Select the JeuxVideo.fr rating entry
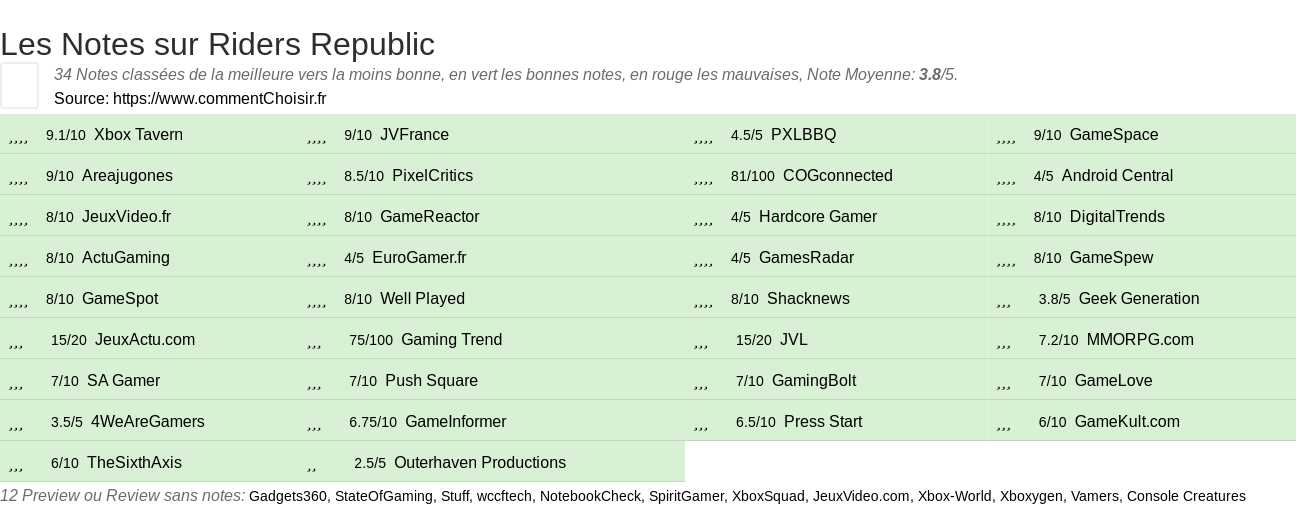The width and height of the screenshot is (1296, 507). pos(126,217)
